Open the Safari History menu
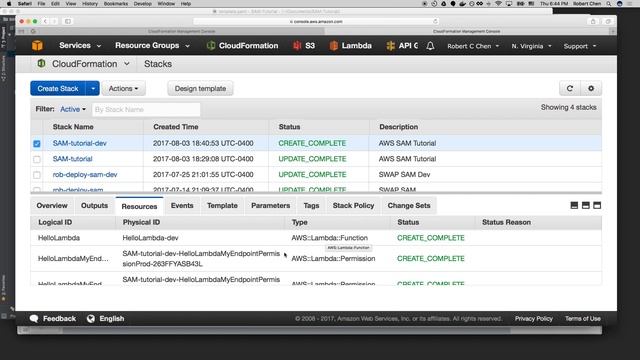Image resolution: width=640 pixels, height=360 pixels. pos(90,4)
